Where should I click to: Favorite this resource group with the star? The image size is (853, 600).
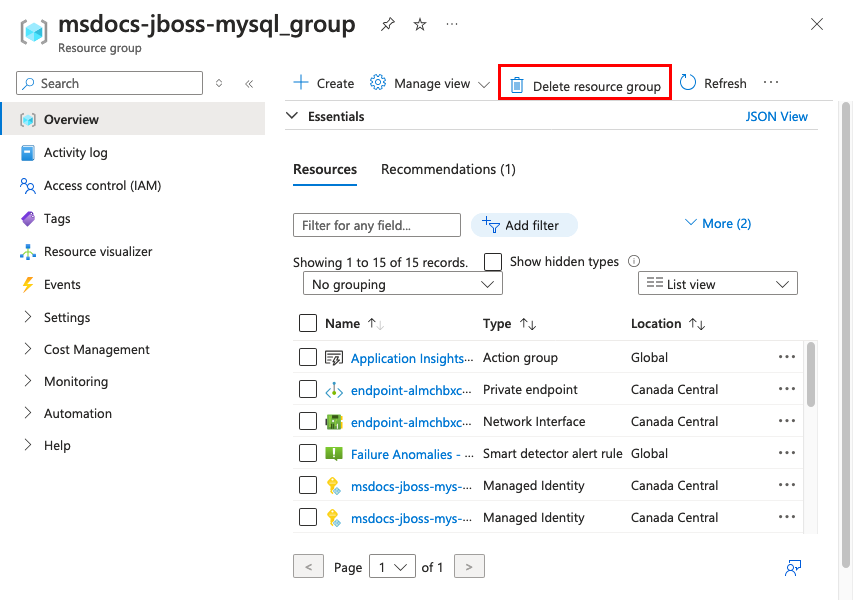coord(420,25)
